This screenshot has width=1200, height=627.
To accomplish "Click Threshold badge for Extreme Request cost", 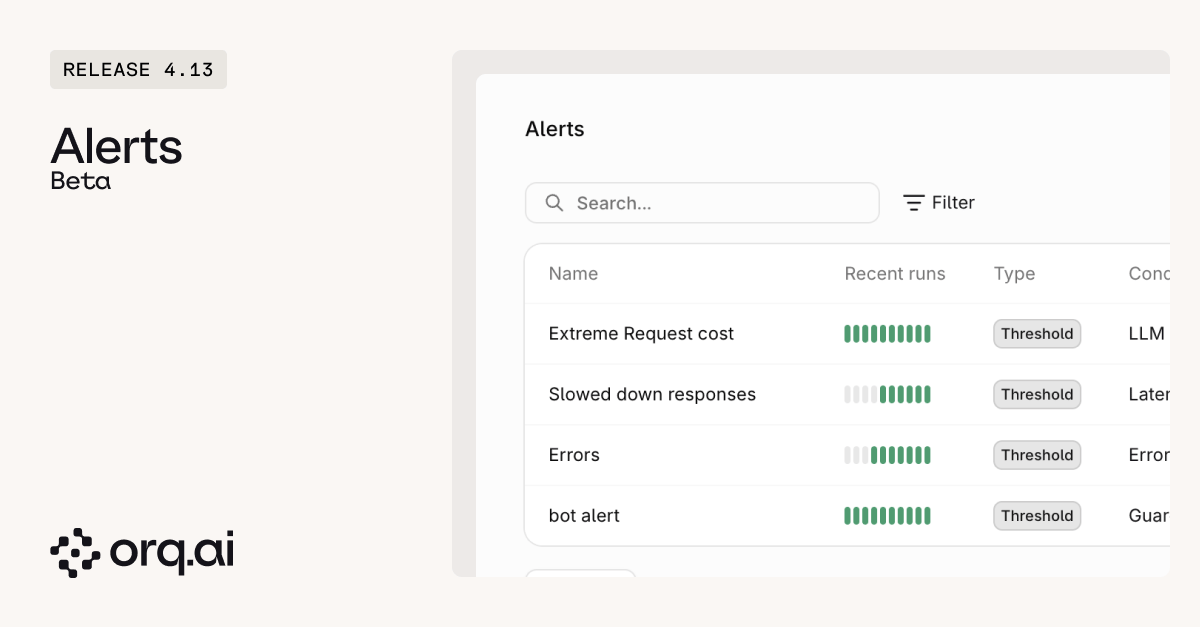I will point(1037,334).
